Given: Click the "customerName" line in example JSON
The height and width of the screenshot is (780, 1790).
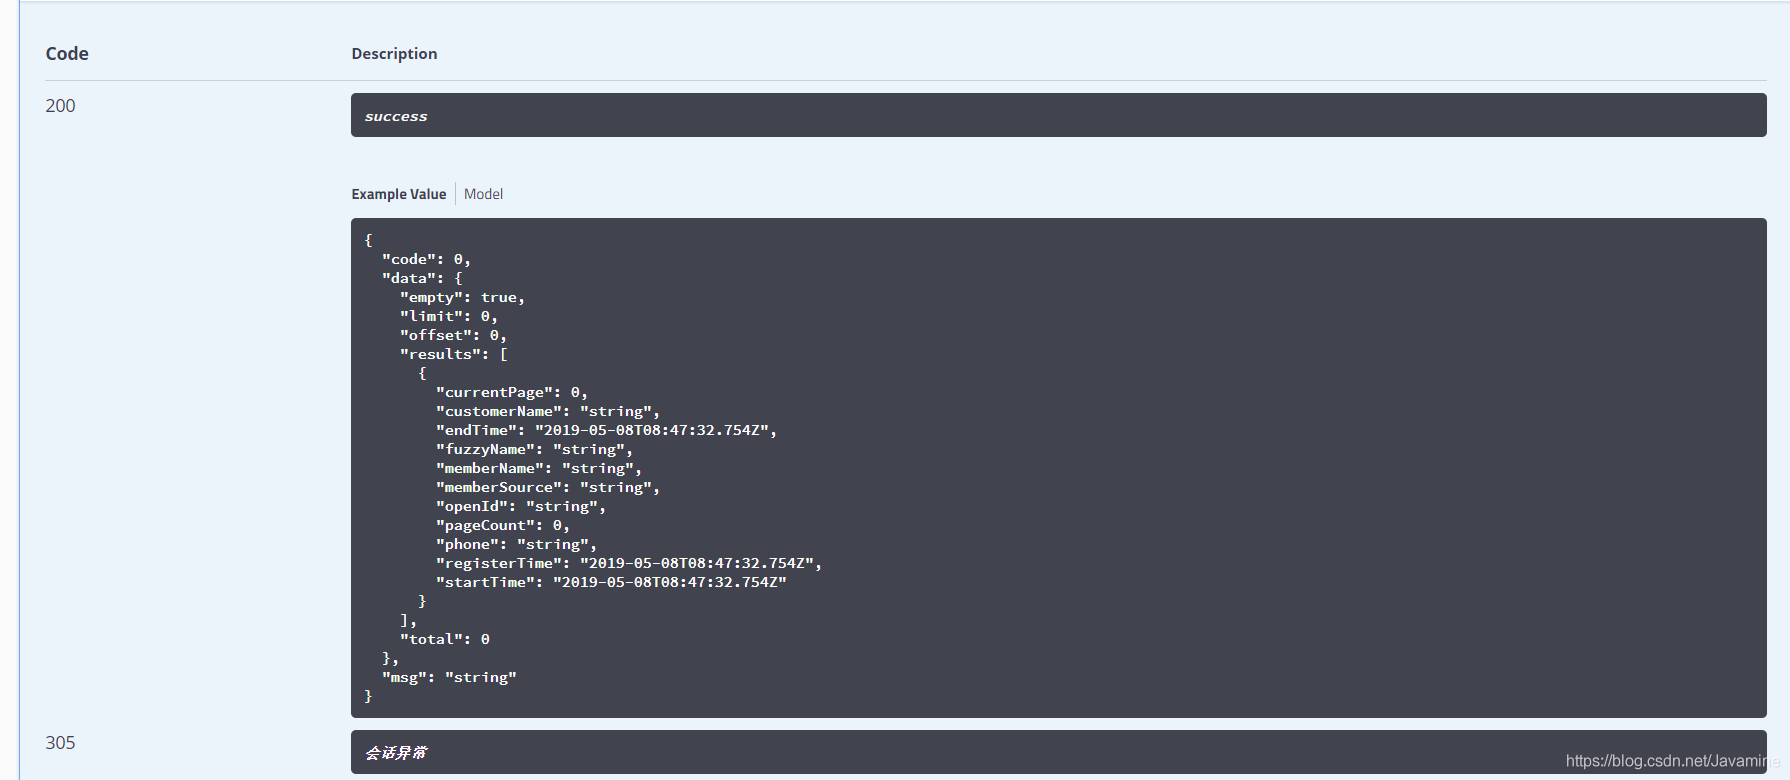Looking at the screenshot, I should coord(547,411).
